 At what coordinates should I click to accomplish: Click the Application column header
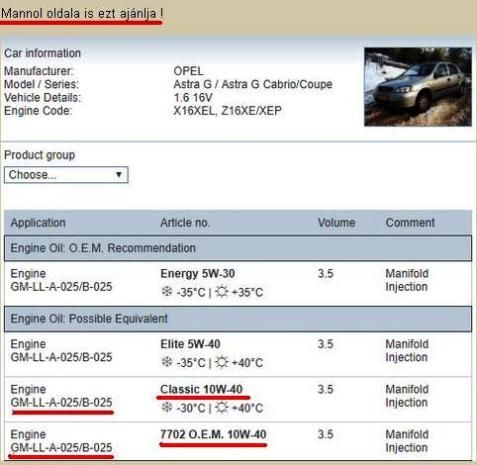[38, 223]
